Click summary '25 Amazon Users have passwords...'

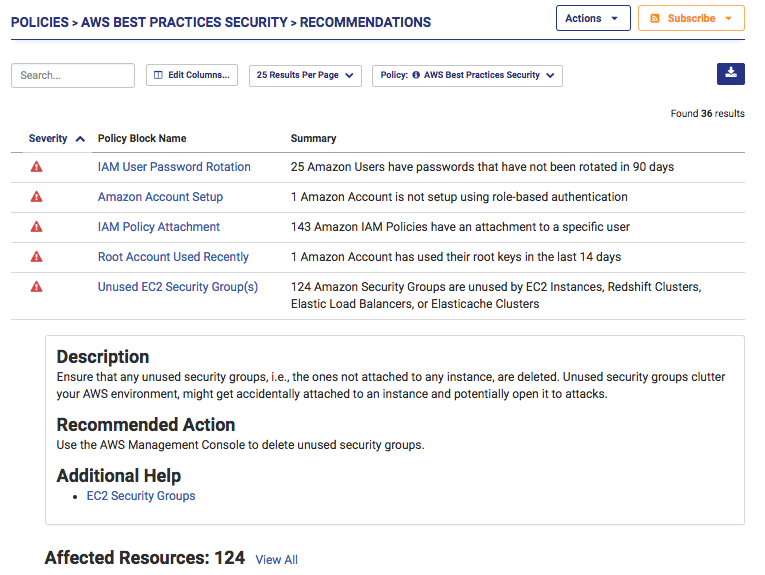[x=483, y=167]
